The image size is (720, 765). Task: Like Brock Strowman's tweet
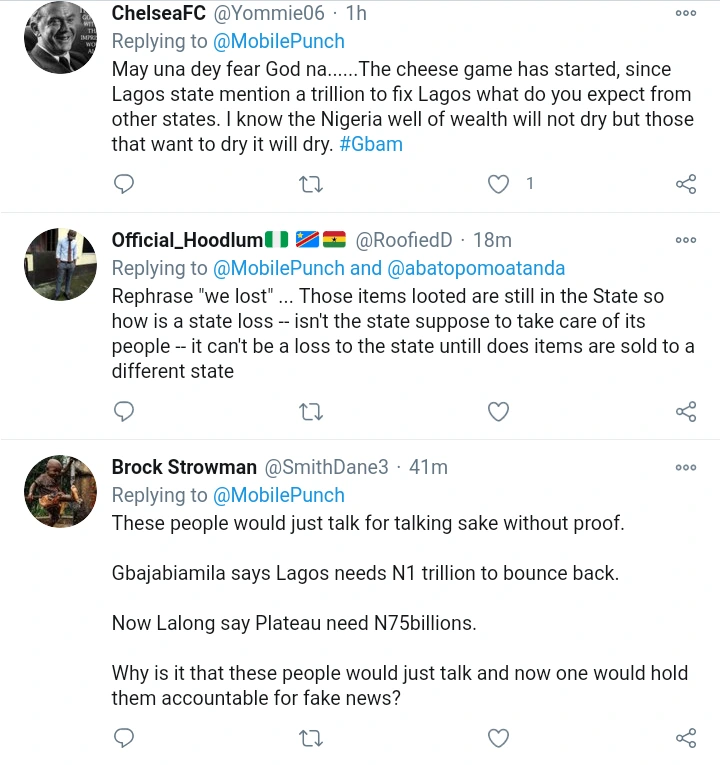point(498,738)
